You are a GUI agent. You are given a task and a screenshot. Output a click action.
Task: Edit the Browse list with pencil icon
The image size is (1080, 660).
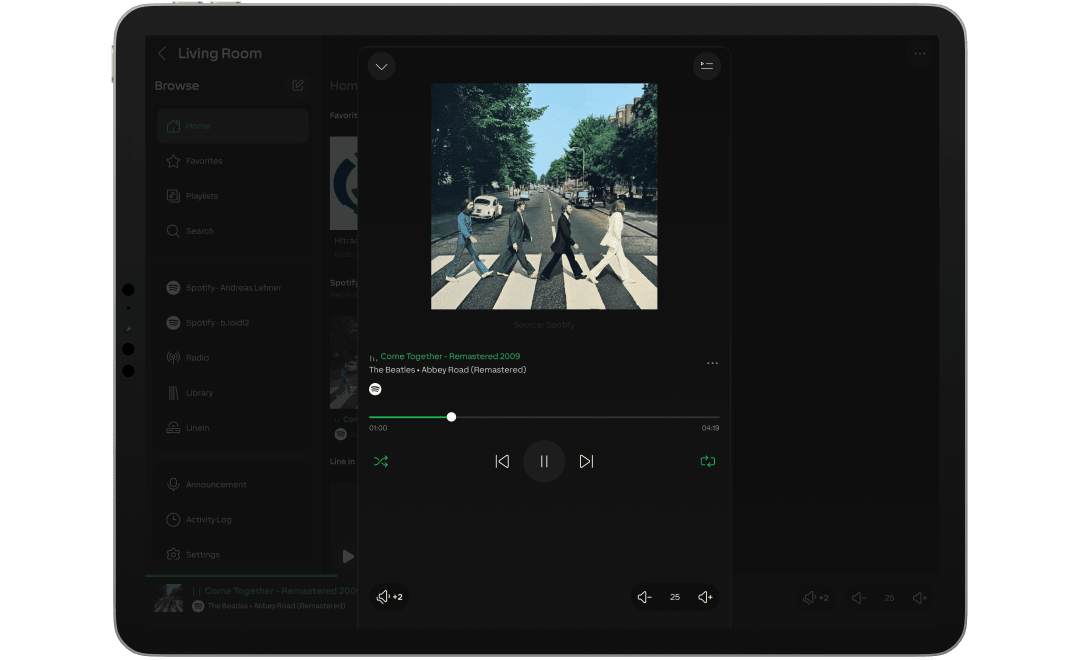298,86
